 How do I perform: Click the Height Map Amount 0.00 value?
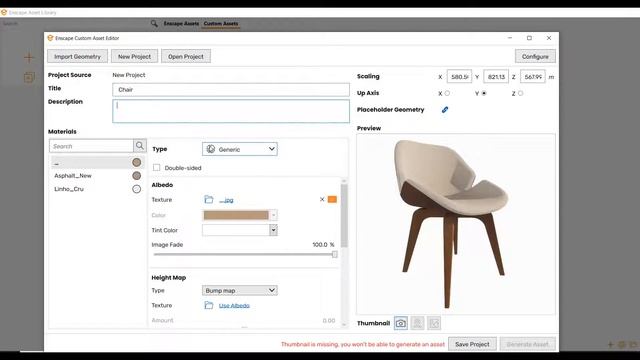(x=329, y=320)
